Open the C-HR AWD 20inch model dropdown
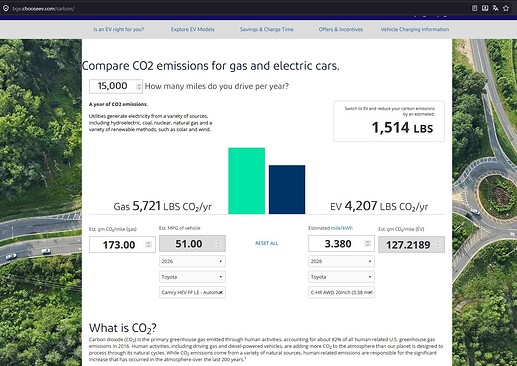 pos(341,292)
